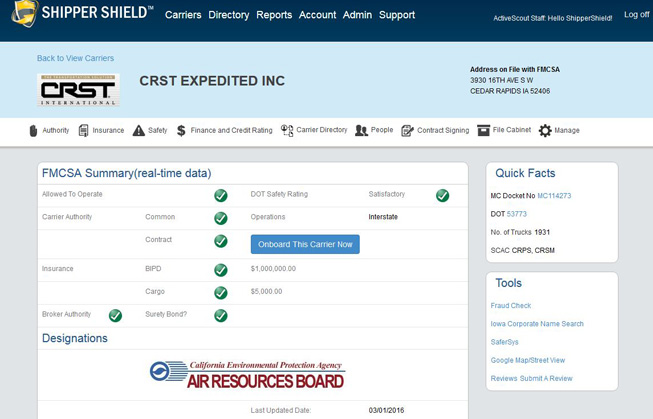Open the Reports menu
Screen dimensions: 653x419
click(x=274, y=15)
